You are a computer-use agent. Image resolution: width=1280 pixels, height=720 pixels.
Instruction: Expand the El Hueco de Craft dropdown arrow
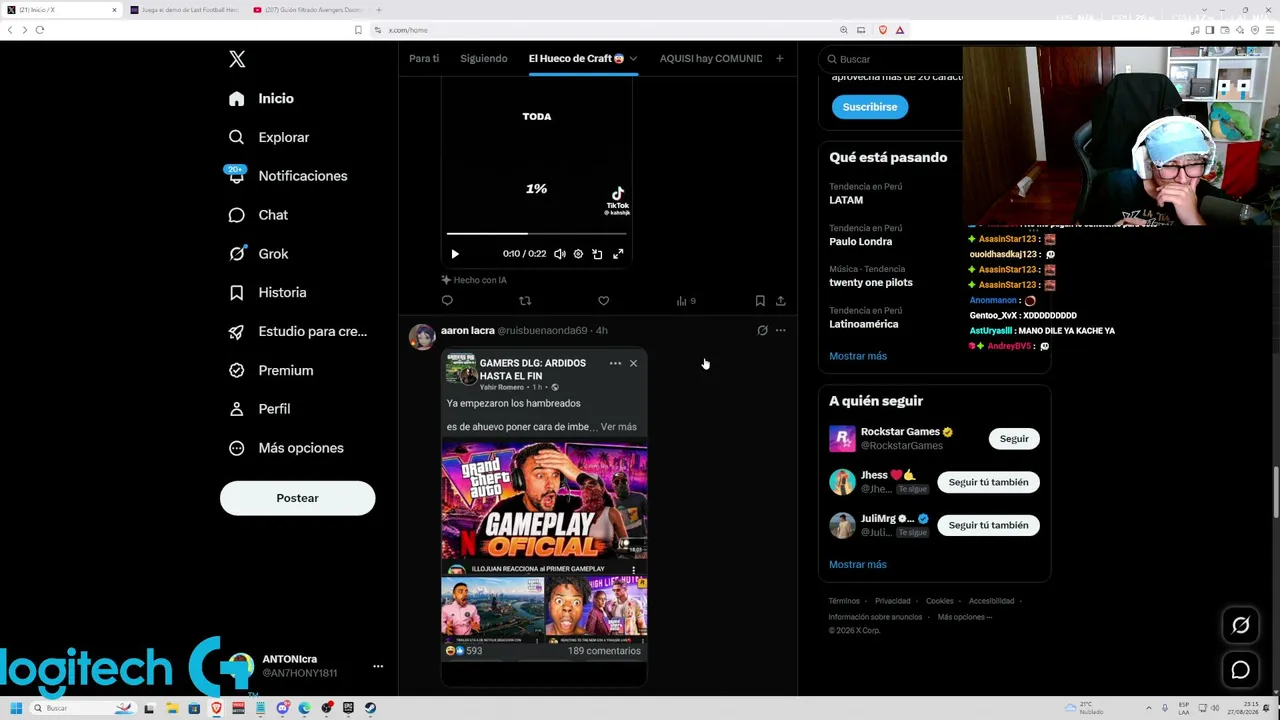click(x=633, y=59)
